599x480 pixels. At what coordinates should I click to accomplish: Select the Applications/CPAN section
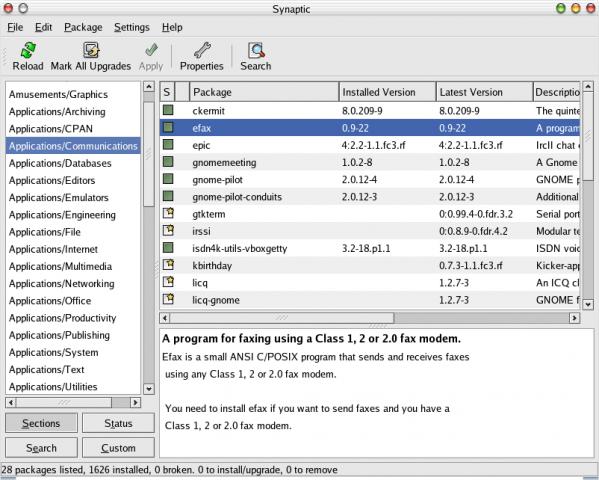click(x=73, y=128)
